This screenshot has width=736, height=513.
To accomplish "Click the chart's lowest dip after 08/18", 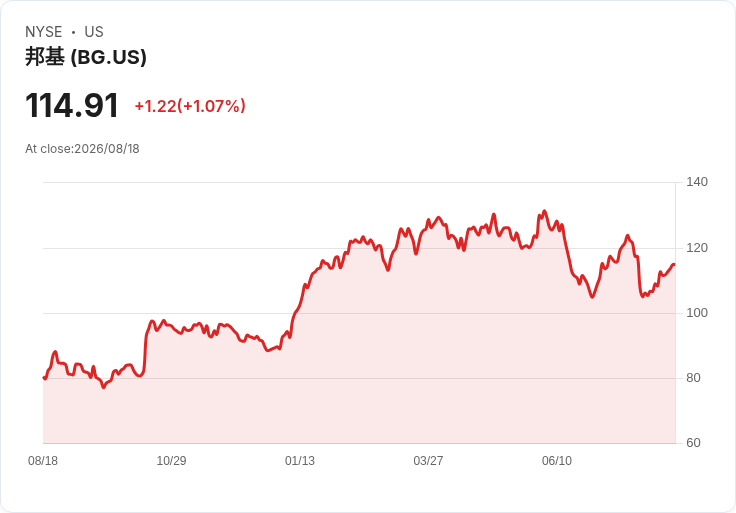I will point(104,387).
